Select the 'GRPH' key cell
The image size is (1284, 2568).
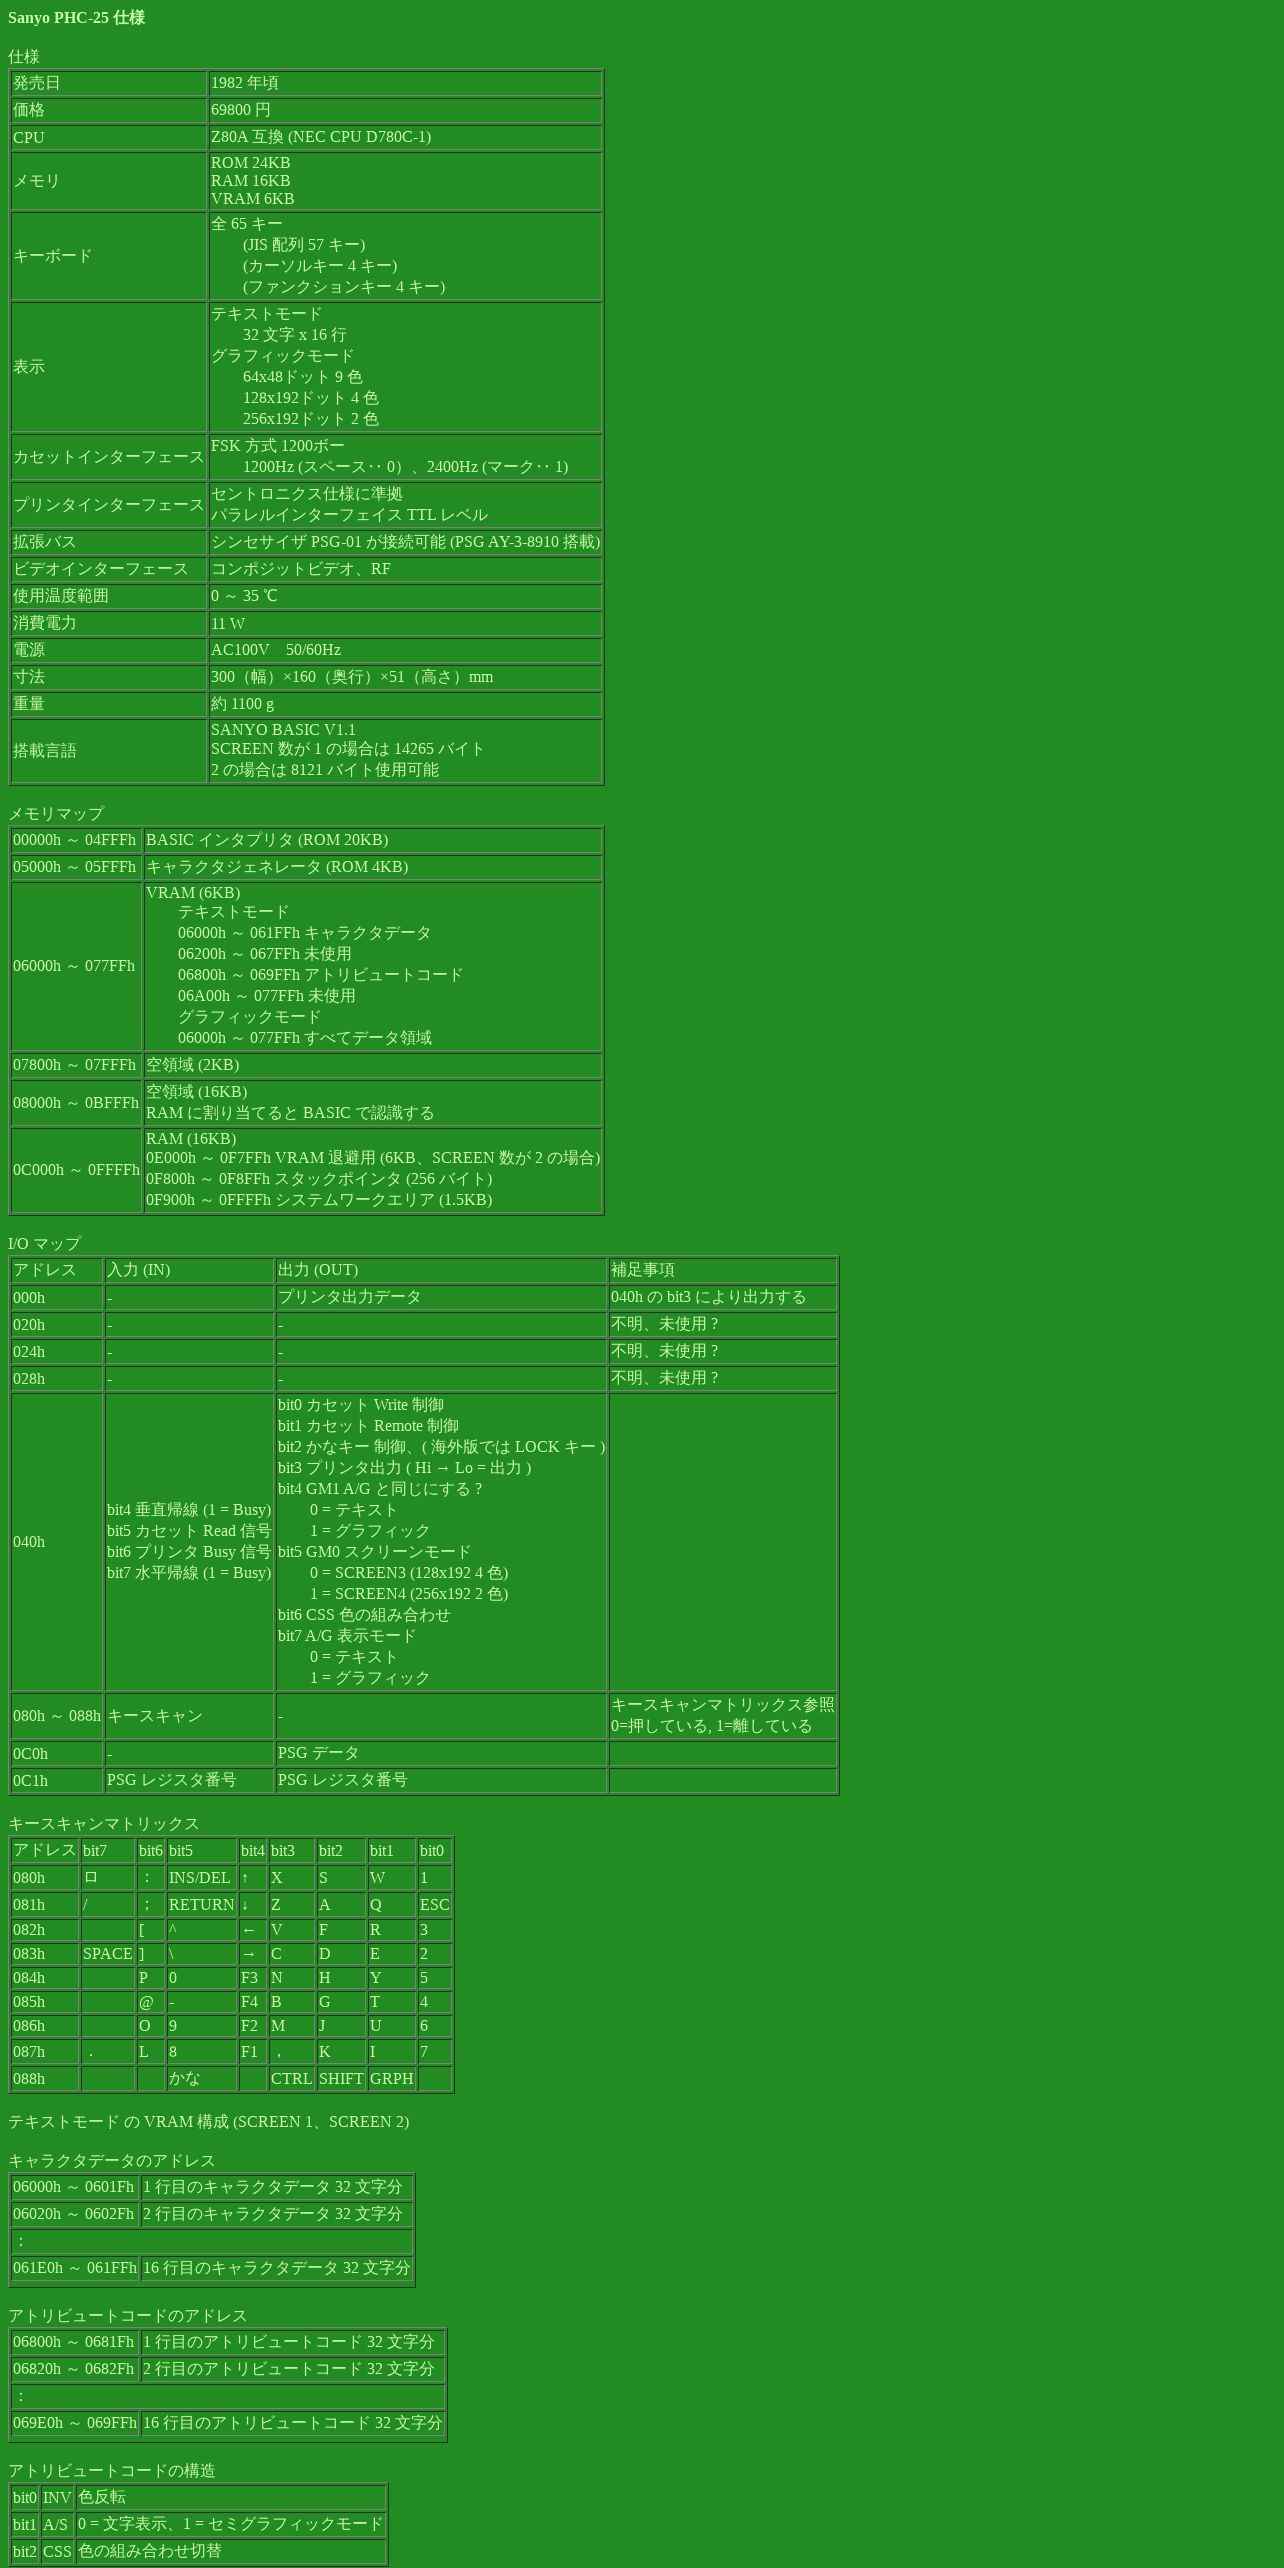point(392,2078)
